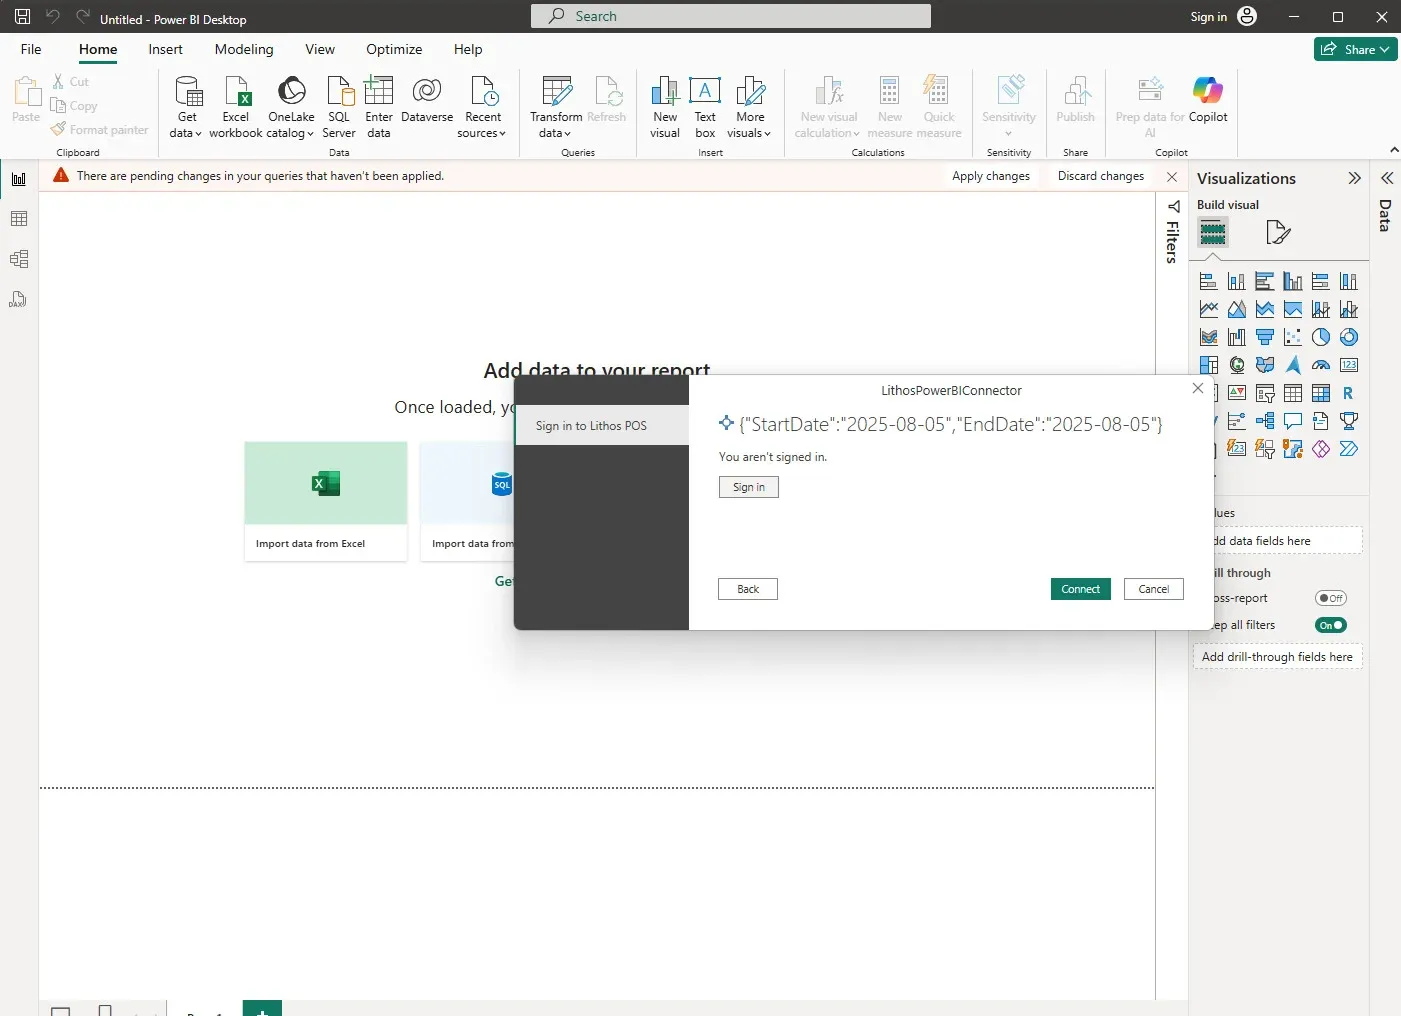Choose the pie chart visualization
This screenshot has height=1016, width=1401.
1321,337
